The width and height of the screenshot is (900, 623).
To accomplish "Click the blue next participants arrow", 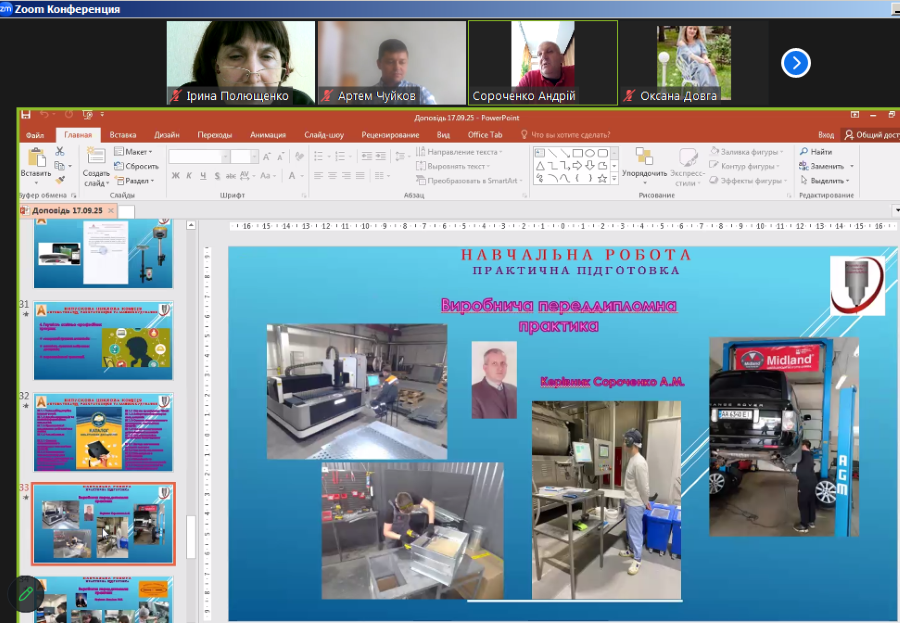I will 795,63.
